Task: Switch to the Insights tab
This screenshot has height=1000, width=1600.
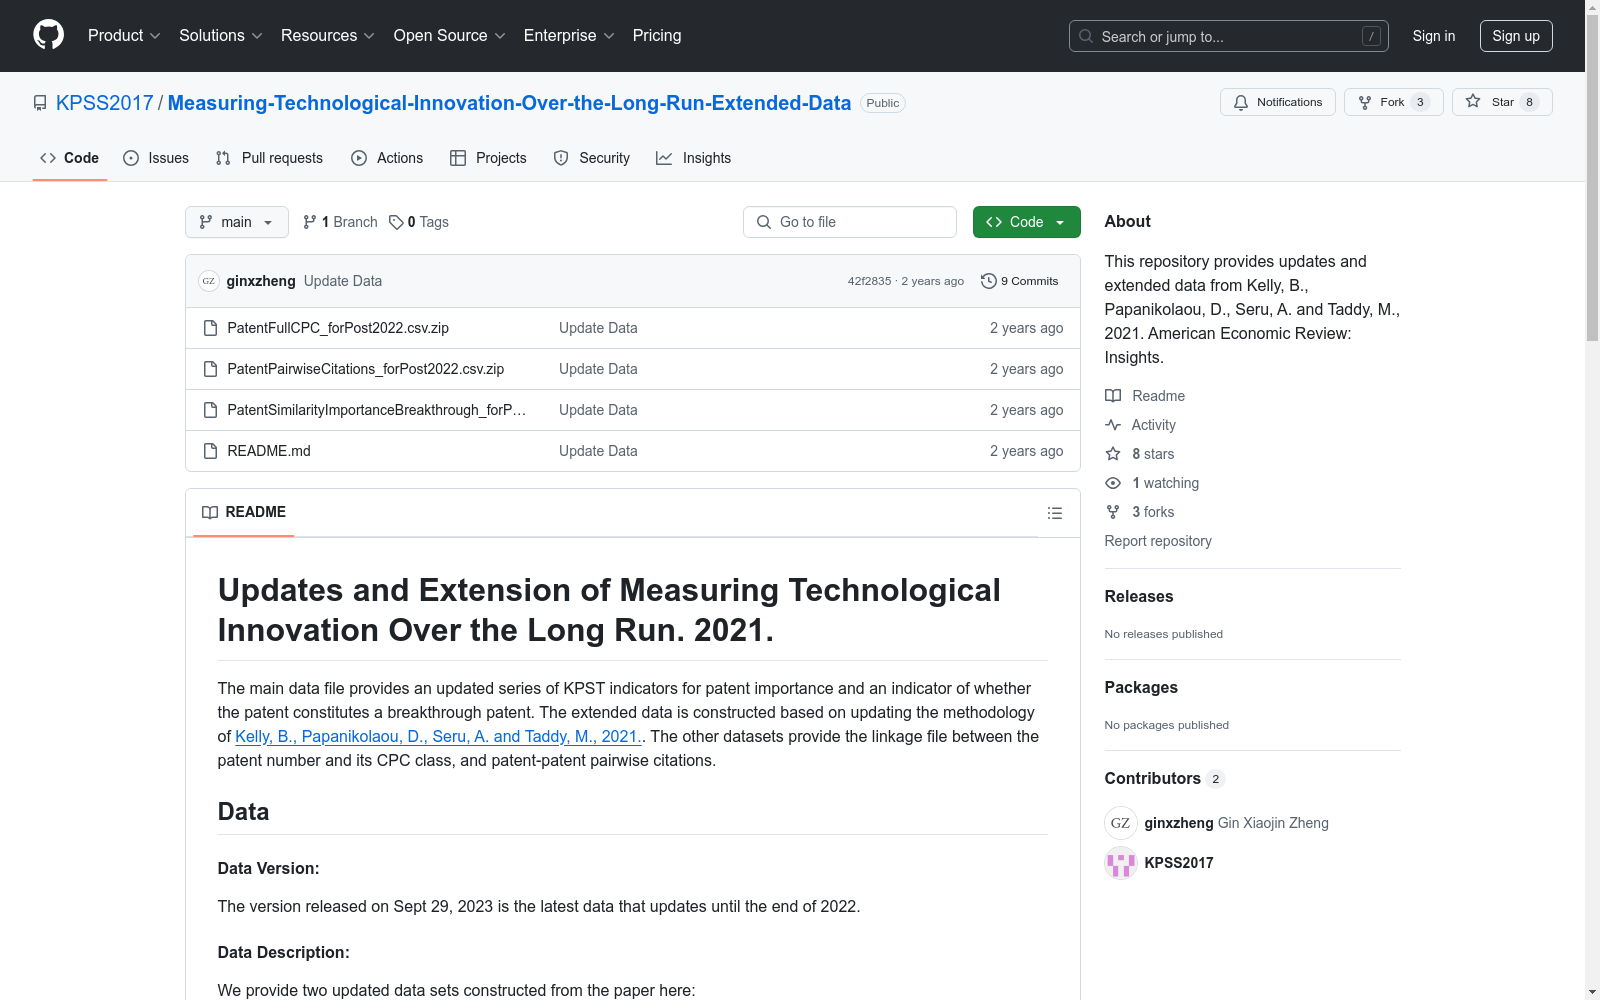Action: click(694, 158)
